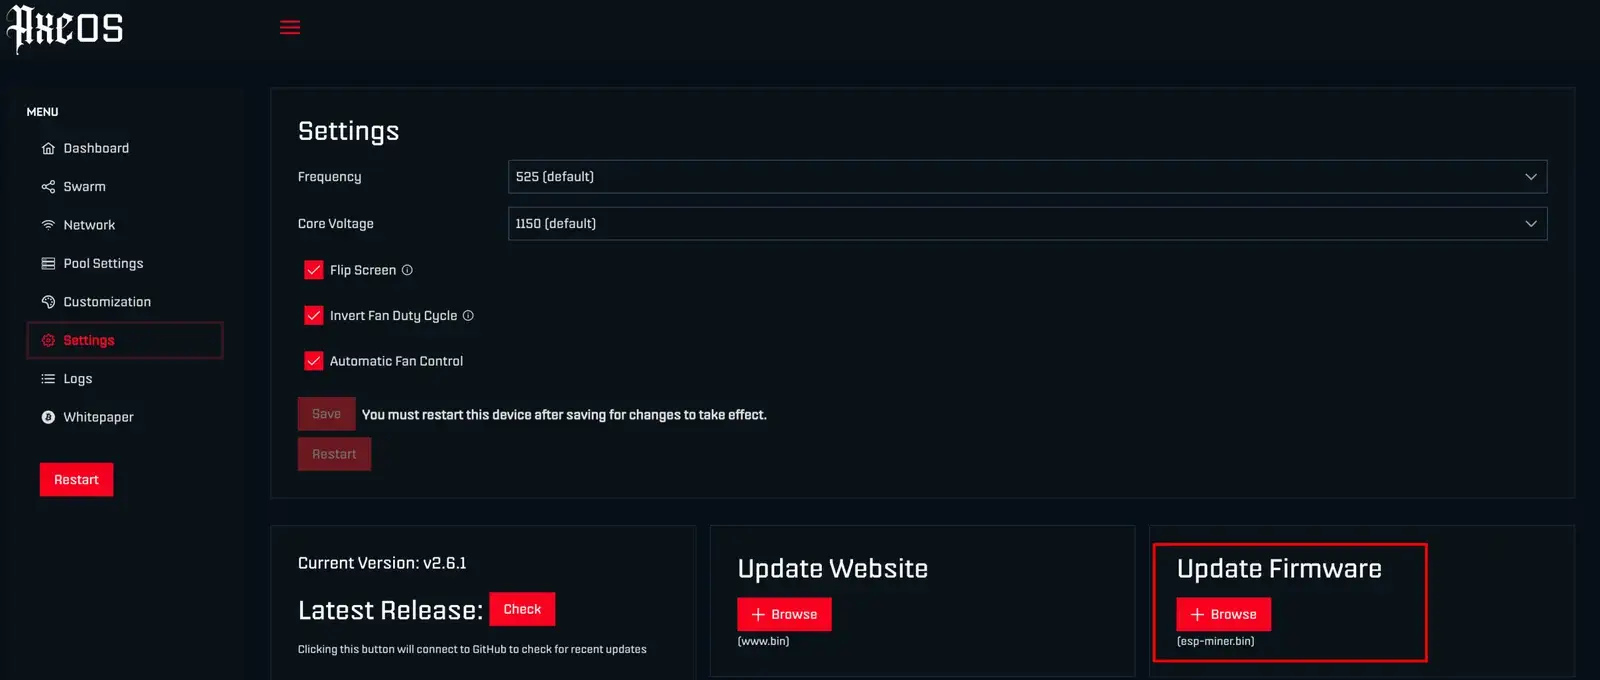Viewport: 1600px width, 680px height.
Task: Toggle the Flip Screen checkbox
Action: coord(314,270)
